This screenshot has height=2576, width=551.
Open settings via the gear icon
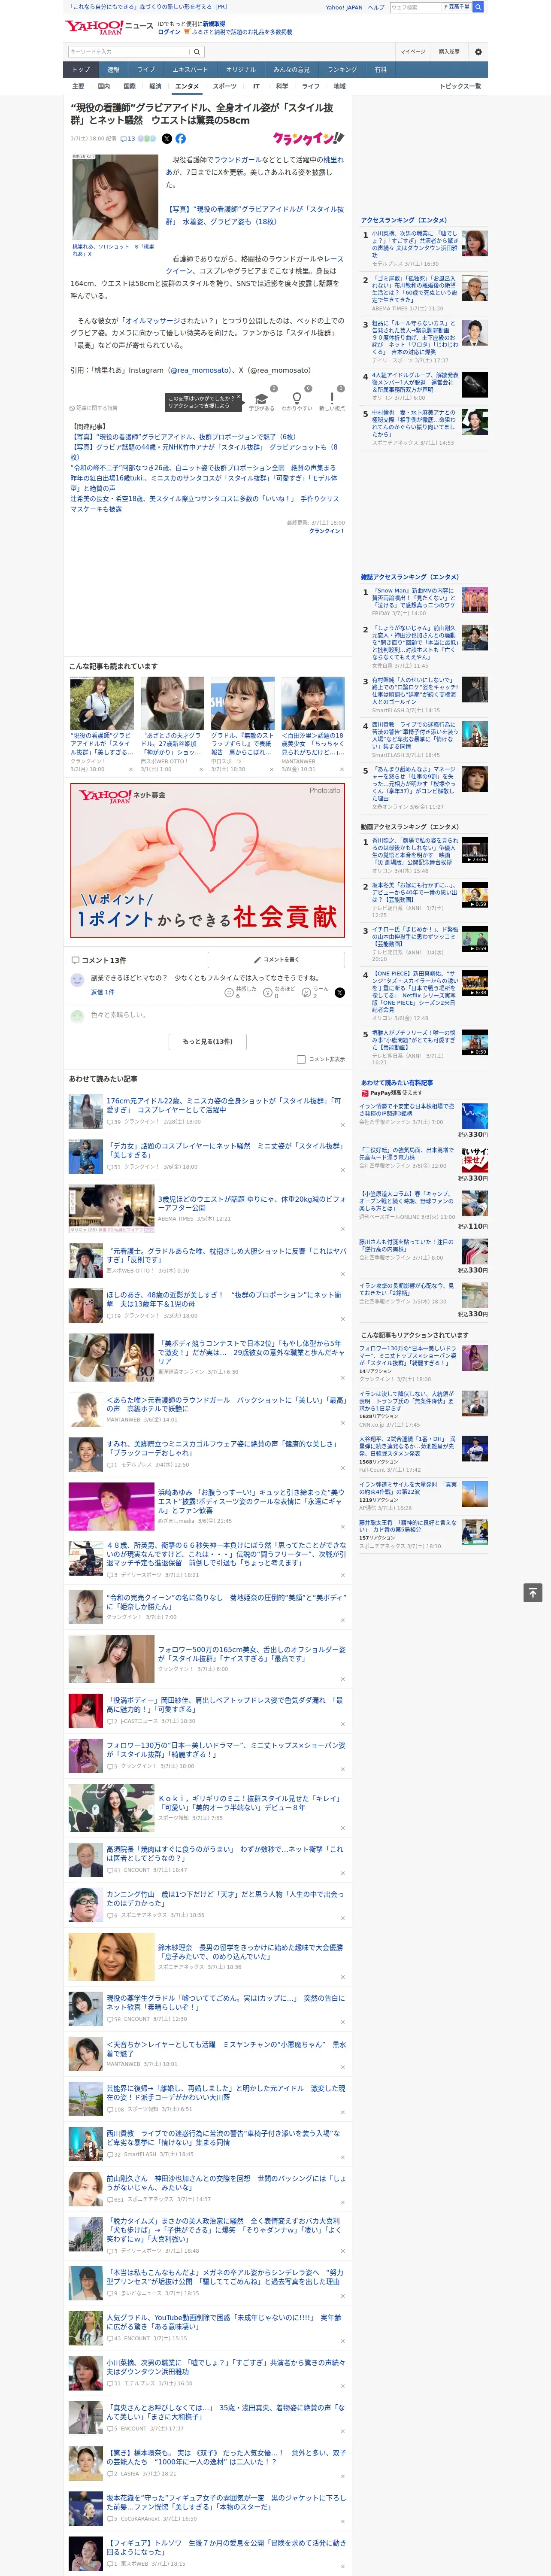(477, 52)
